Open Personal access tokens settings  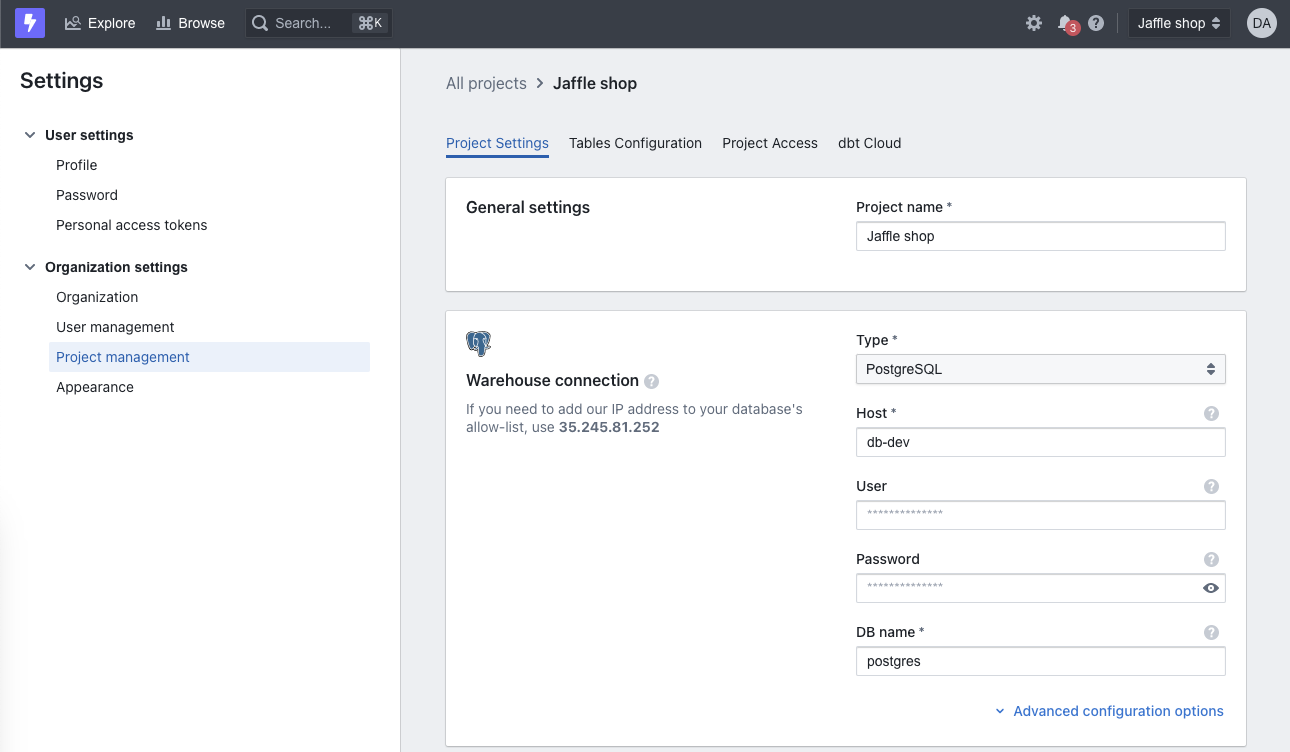click(132, 225)
